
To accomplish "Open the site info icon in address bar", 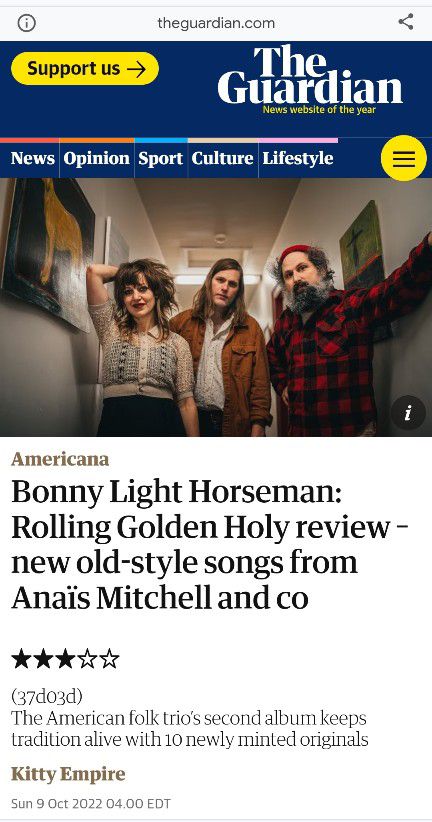I will [x=26, y=23].
